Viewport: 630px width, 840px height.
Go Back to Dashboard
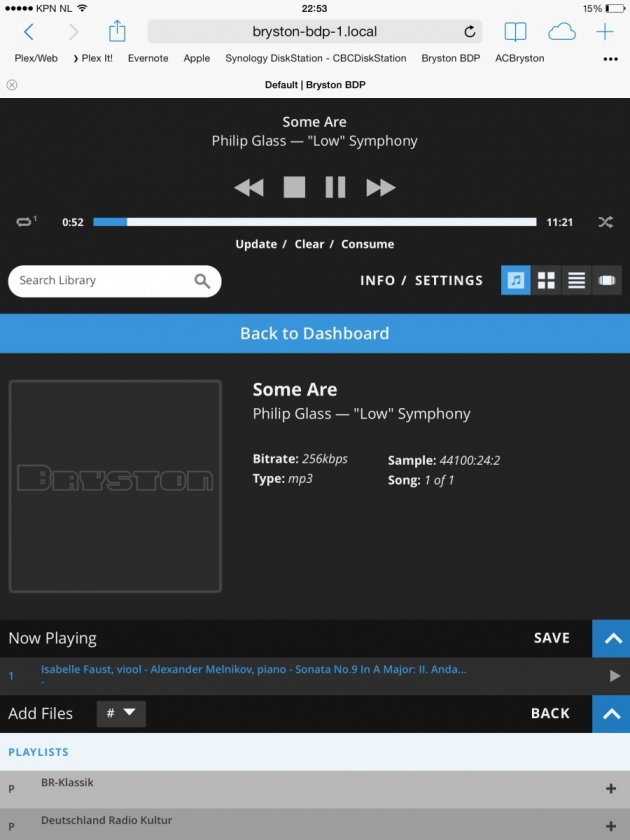pos(315,333)
